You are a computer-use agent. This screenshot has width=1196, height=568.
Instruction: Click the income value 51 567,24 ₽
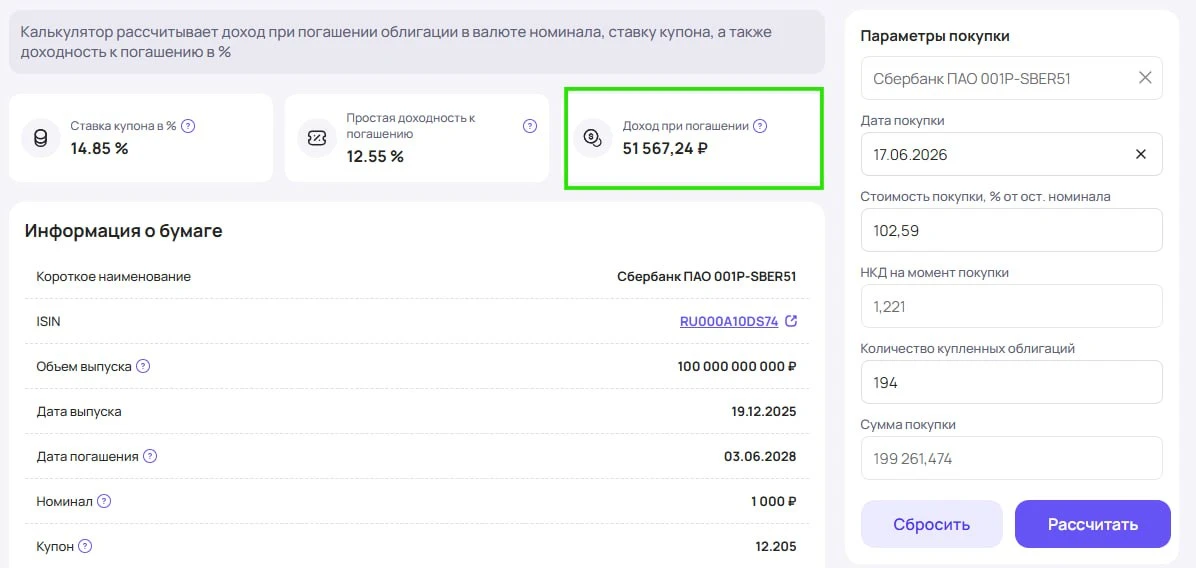click(665, 149)
